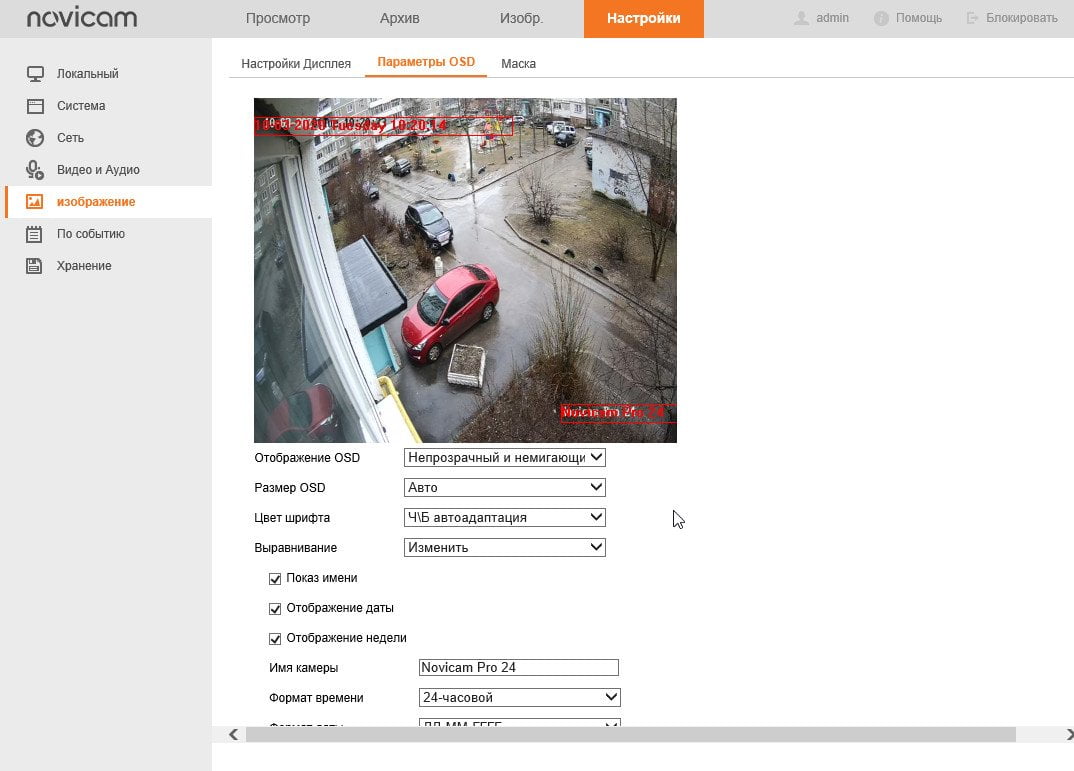Viewport: 1074px width, 771px height.
Task: Toggle the Отображение недели checkbox
Action: (275, 639)
